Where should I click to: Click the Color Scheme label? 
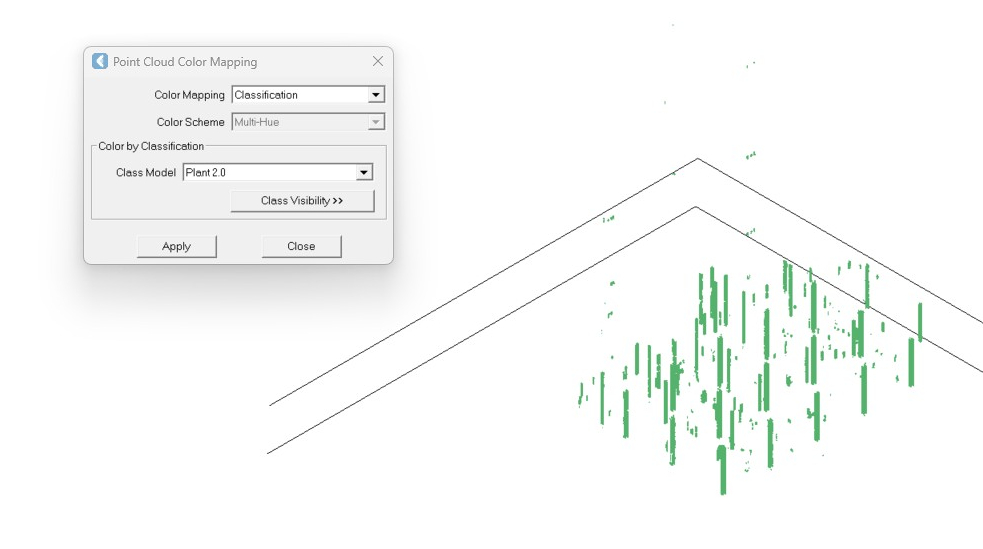[x=190, y=122]
